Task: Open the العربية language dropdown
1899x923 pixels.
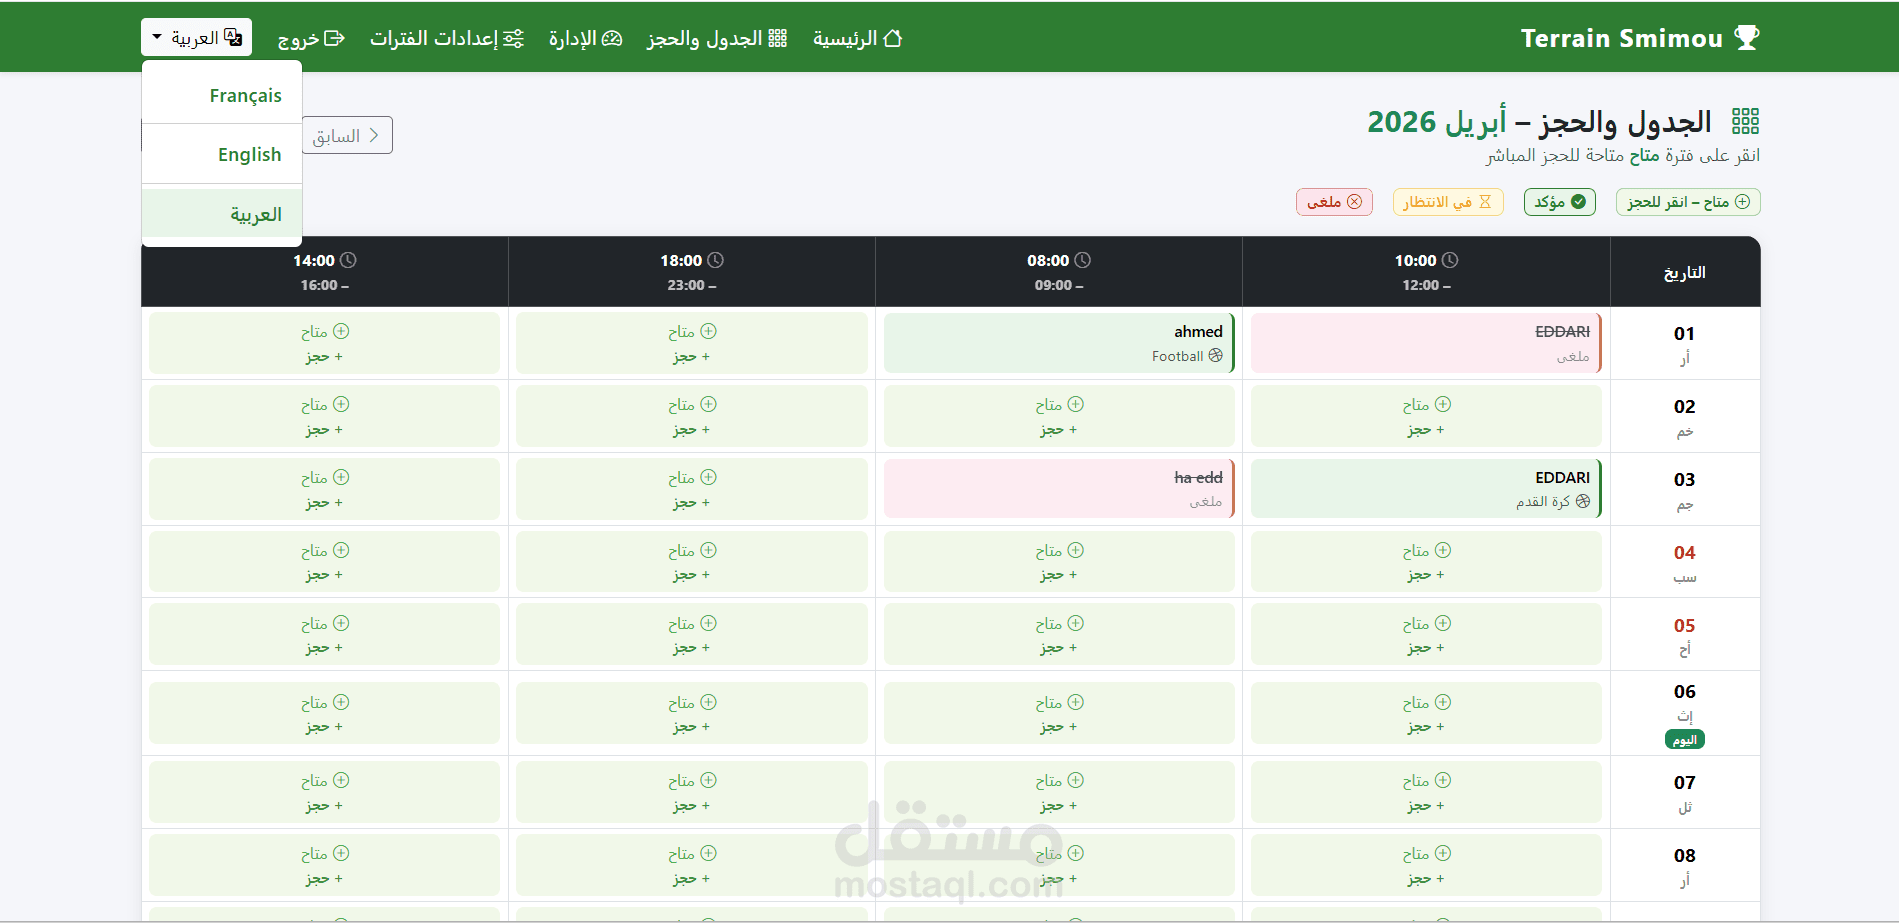Action: [196, 36]
